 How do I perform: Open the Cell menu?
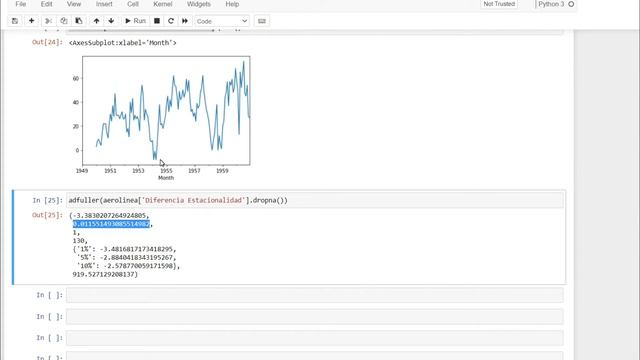point(133,4)
